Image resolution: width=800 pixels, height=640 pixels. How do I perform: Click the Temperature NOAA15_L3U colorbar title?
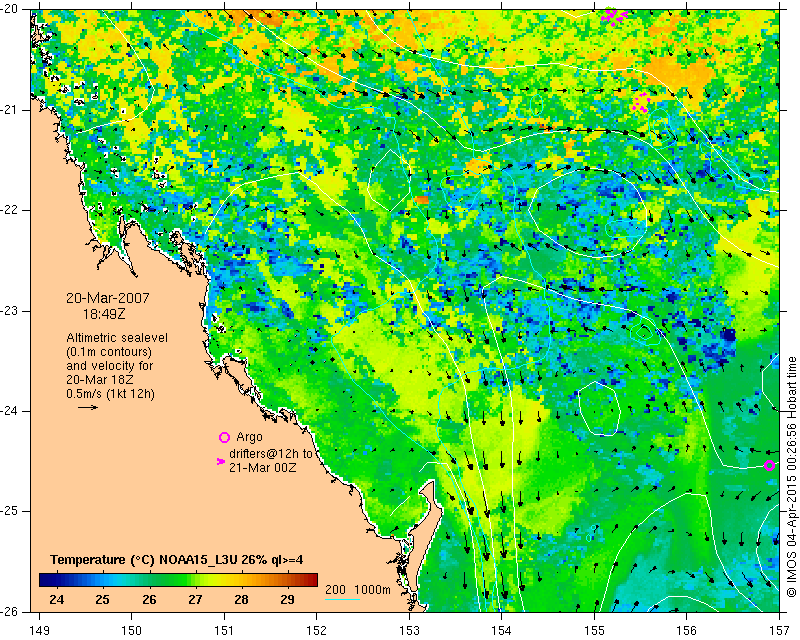(177, 560)
